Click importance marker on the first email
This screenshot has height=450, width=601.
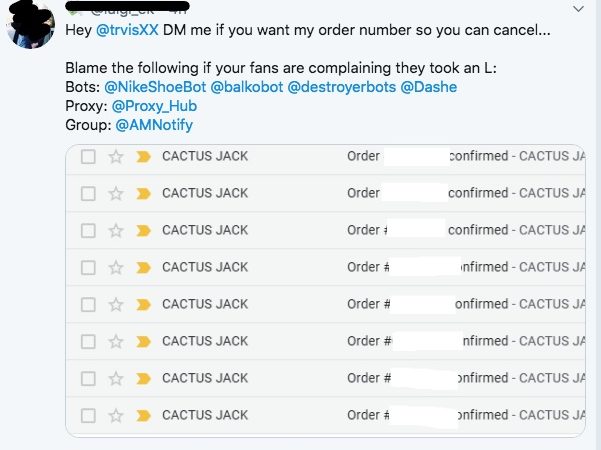coord(142,156)
